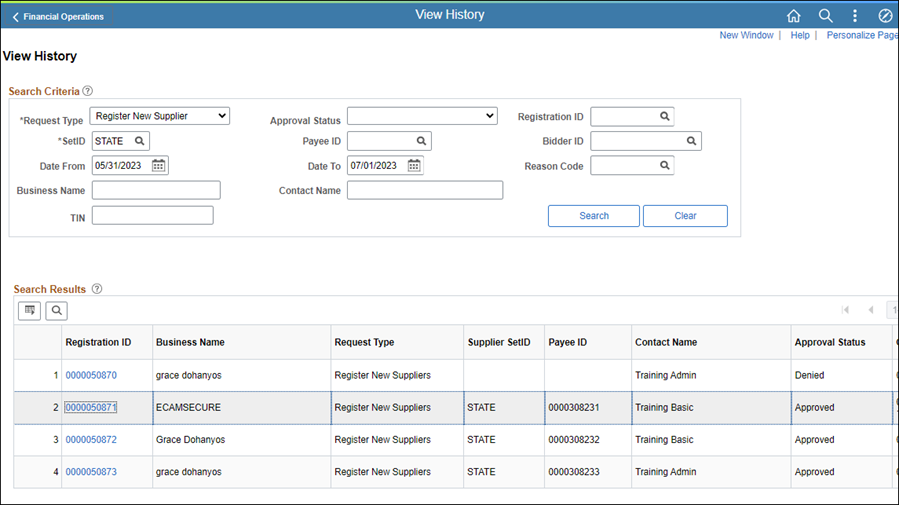The image size is (900, 505).
Task: Click the Payee ID lookup icon
Action: tap(422, 141)
